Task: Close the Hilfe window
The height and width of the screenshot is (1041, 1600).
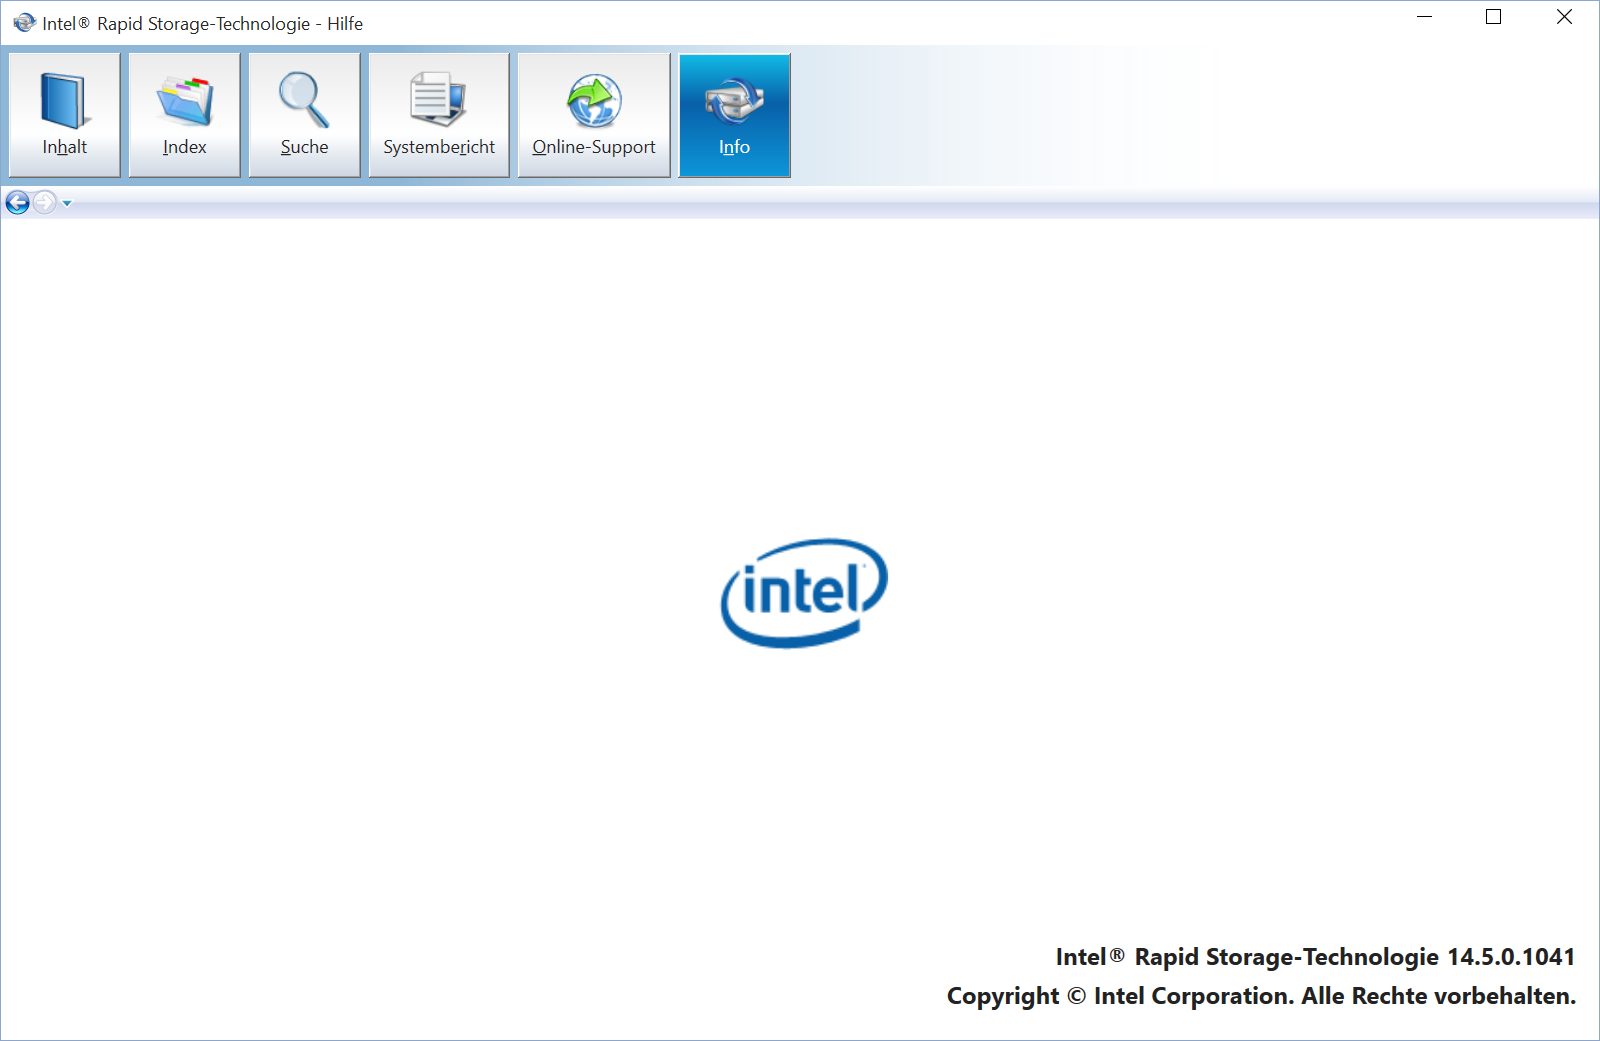Action: point(1564,17)
